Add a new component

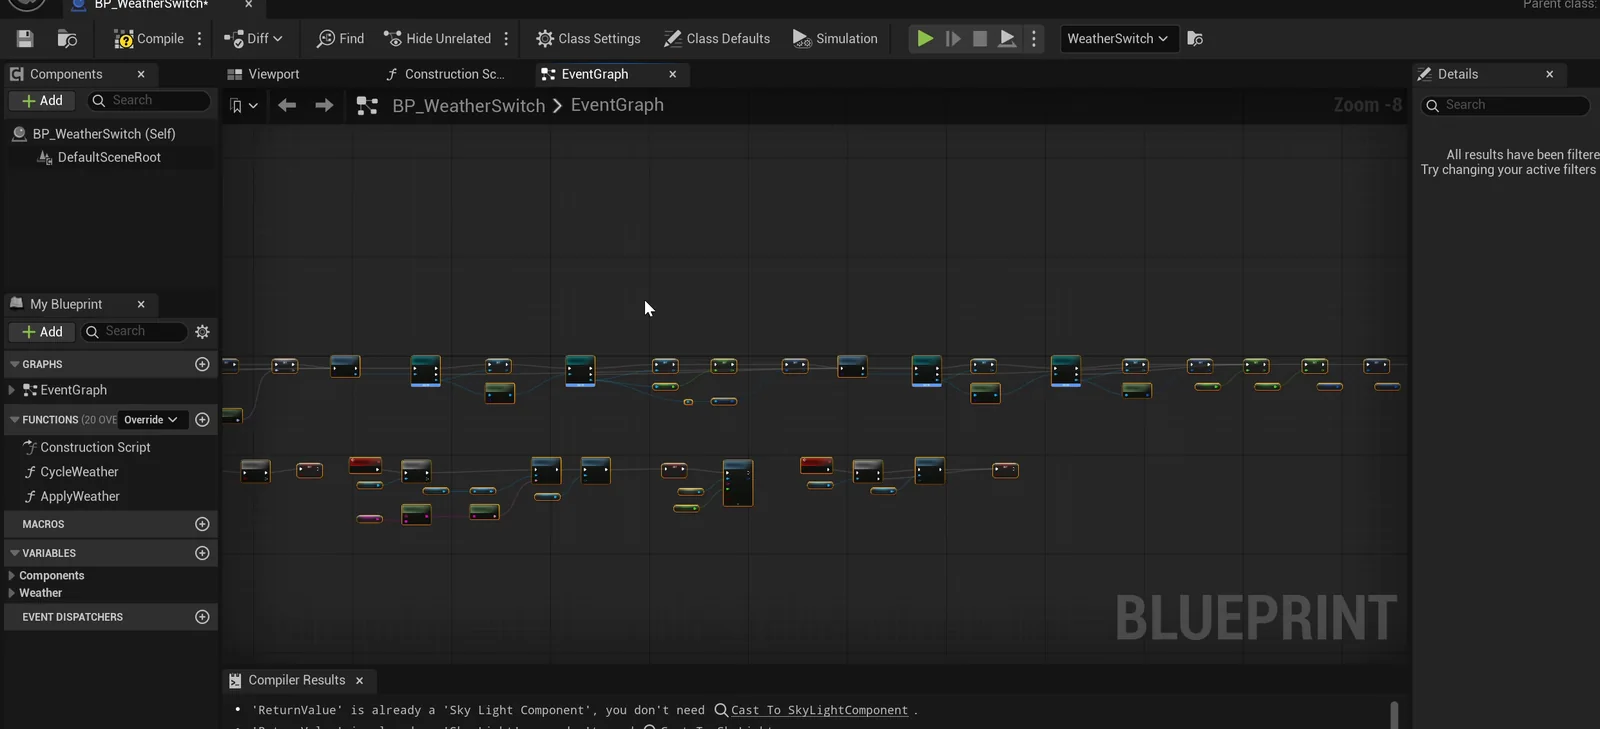tap(42, 101)
